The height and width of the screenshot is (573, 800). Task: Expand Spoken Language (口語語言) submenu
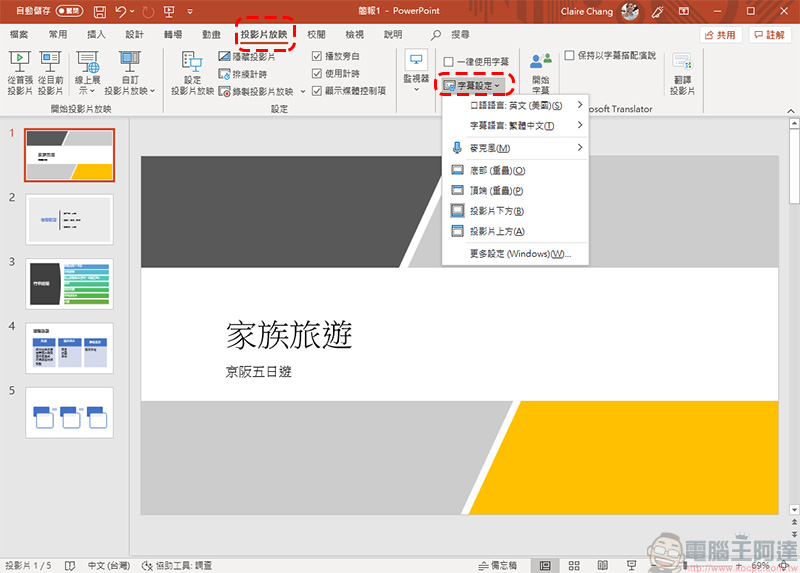[515, 105]
